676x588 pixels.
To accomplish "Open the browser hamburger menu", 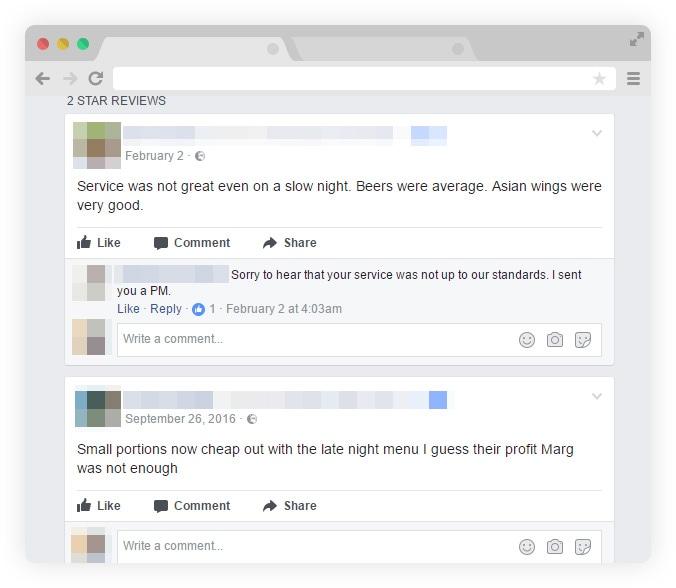I will (633, 78).
